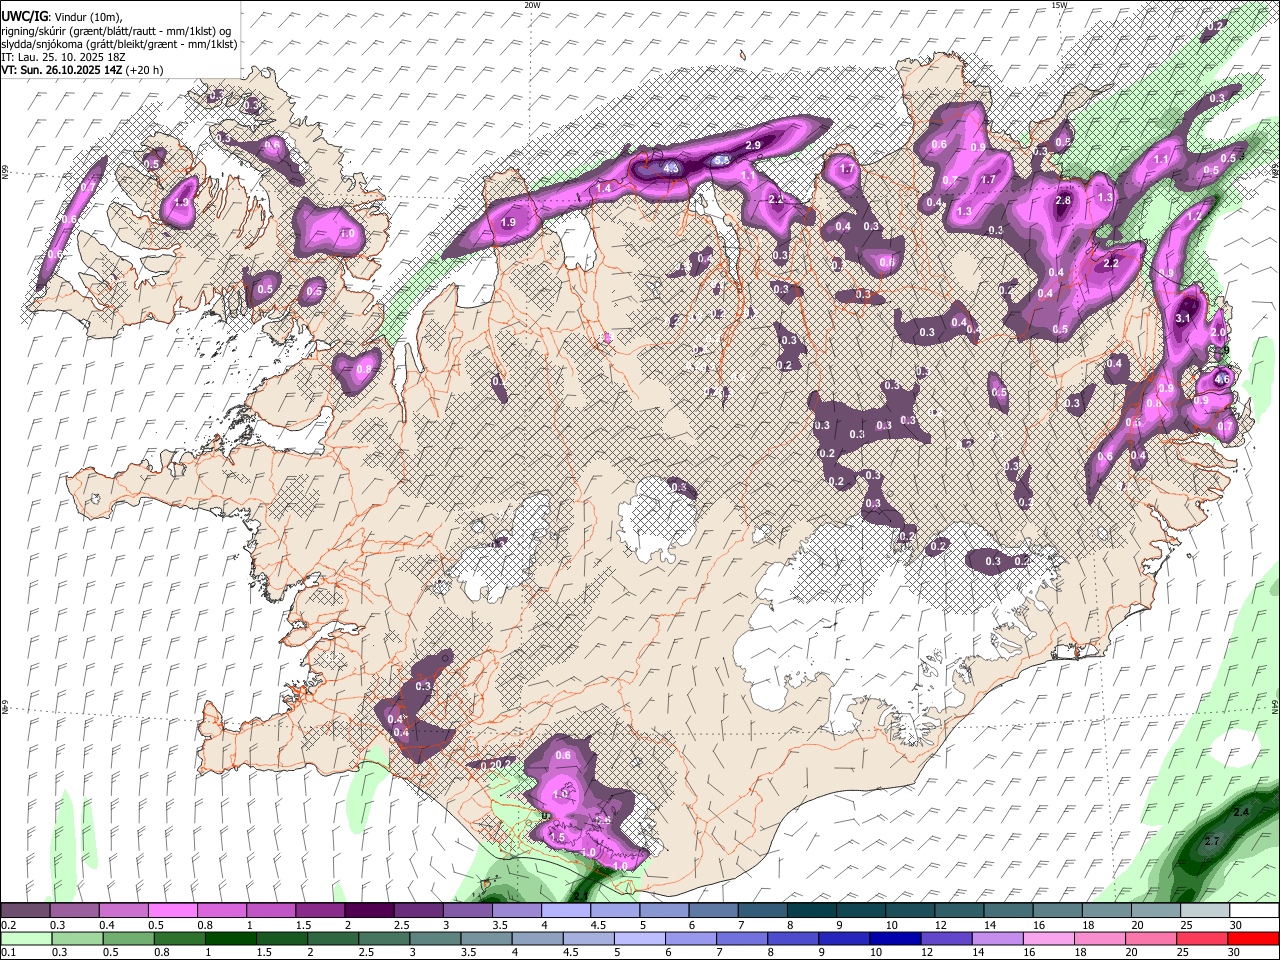The height and width of the screenshot is (960, 1280).
Task: Click the green 2.7 rain value offshore southeast
Action: pos(1212,841)
